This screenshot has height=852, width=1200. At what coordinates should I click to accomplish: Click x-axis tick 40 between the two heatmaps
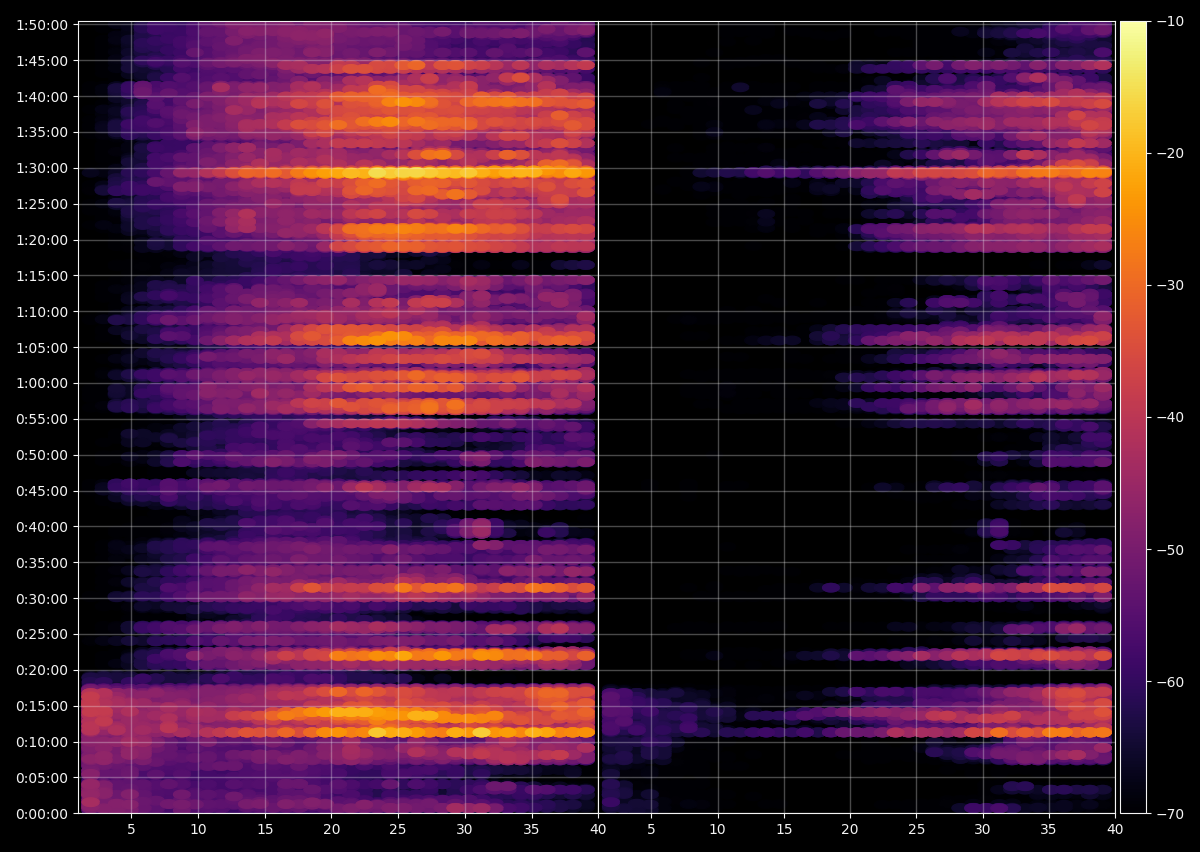tap(598, 829)
